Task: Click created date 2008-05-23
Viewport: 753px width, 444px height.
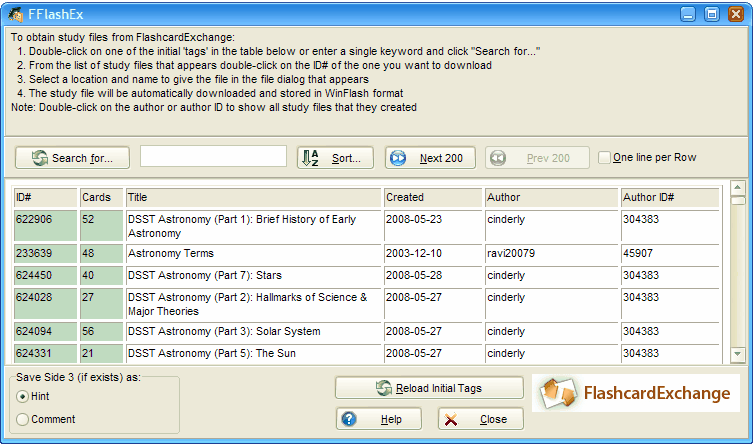Action: coord(413,219)
